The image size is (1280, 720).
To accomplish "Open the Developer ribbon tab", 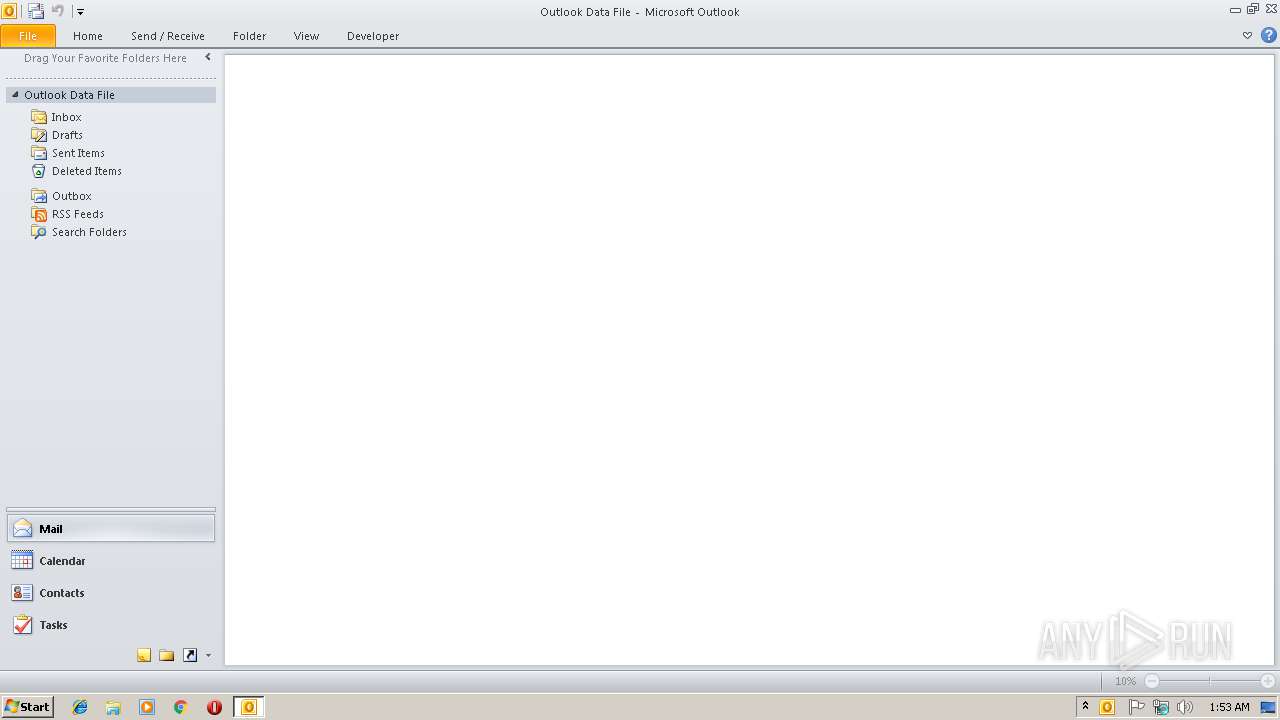I will point(373,36).
